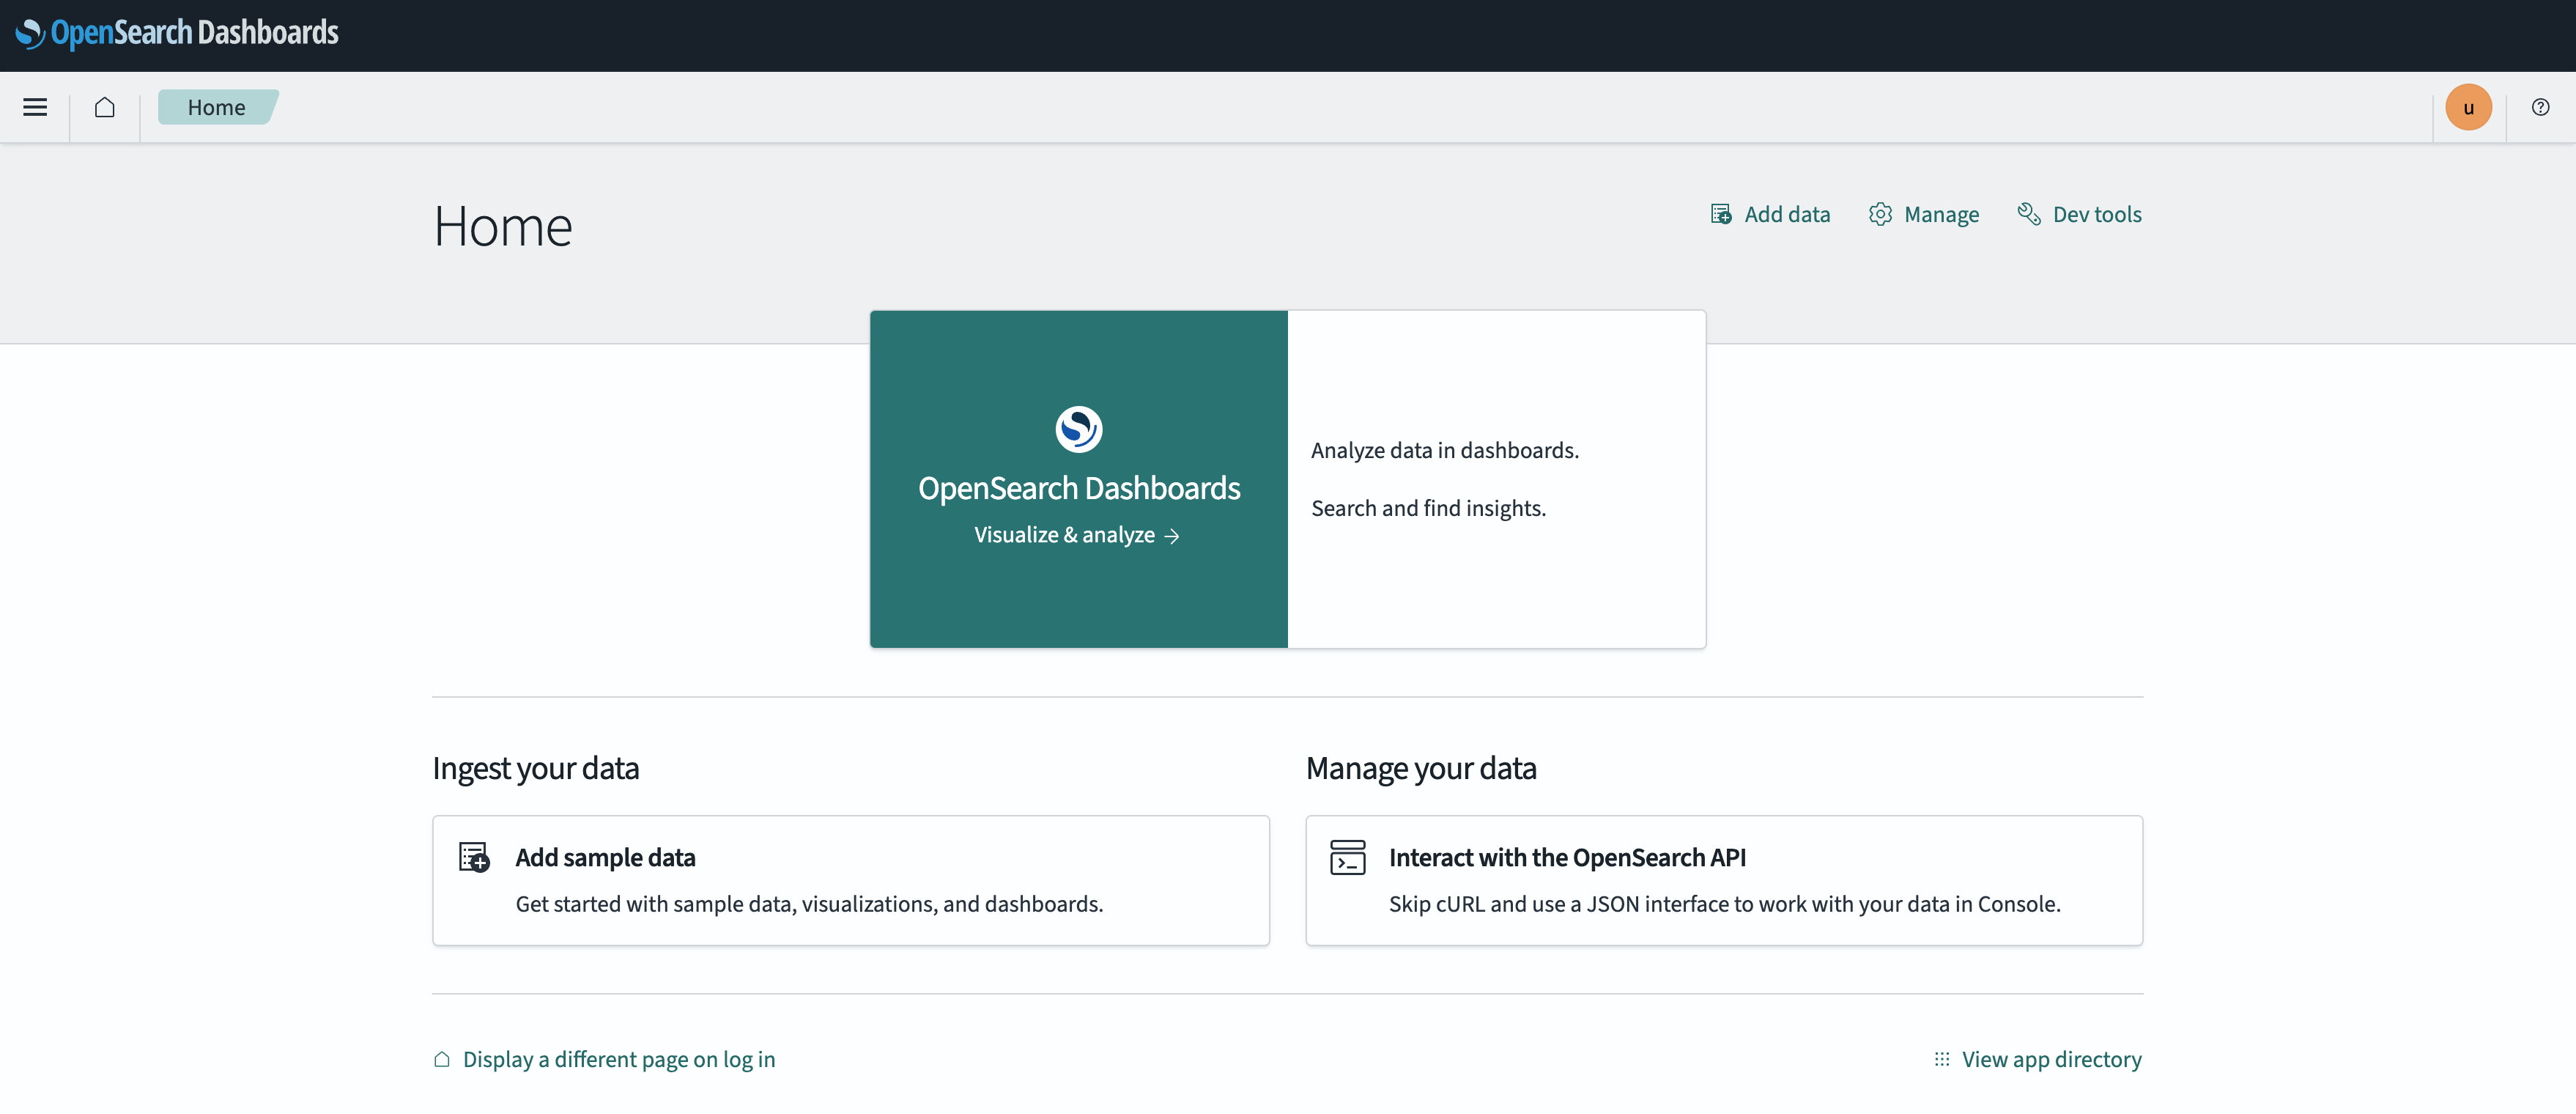Open Visualize & analyze link
Screen dimensions: 2576x1114
(1077, 535)
